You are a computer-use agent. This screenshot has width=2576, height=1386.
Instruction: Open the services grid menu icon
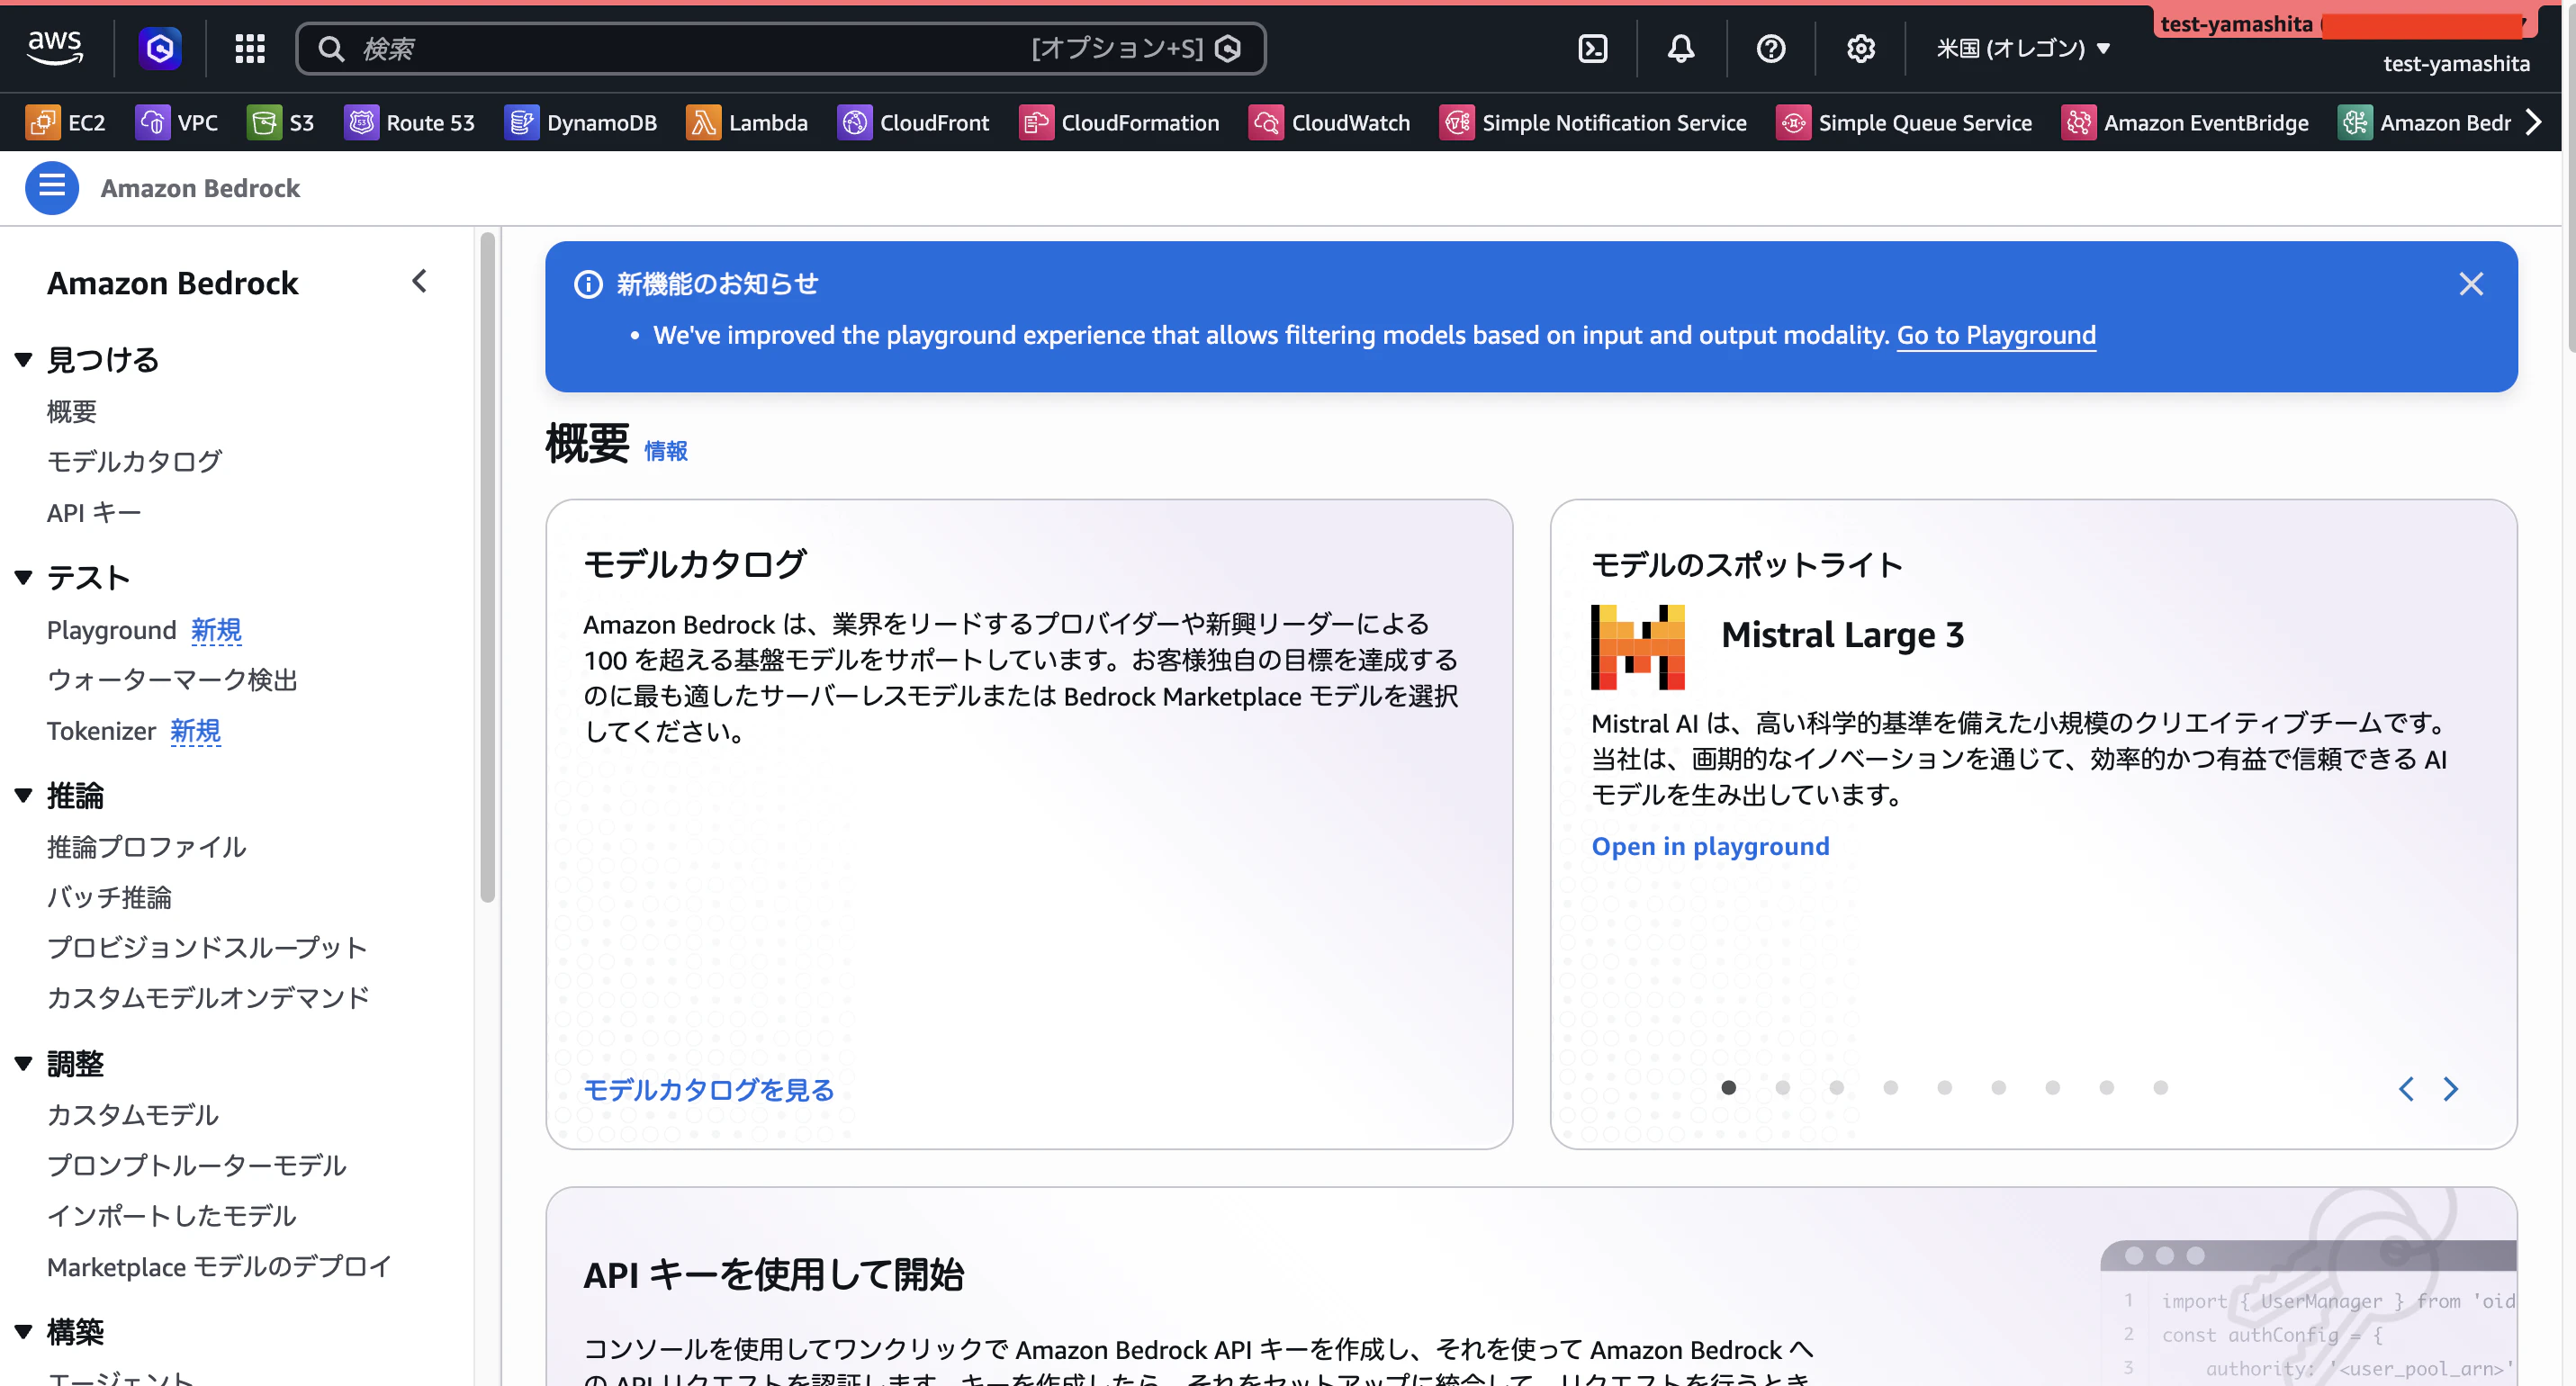249,48
